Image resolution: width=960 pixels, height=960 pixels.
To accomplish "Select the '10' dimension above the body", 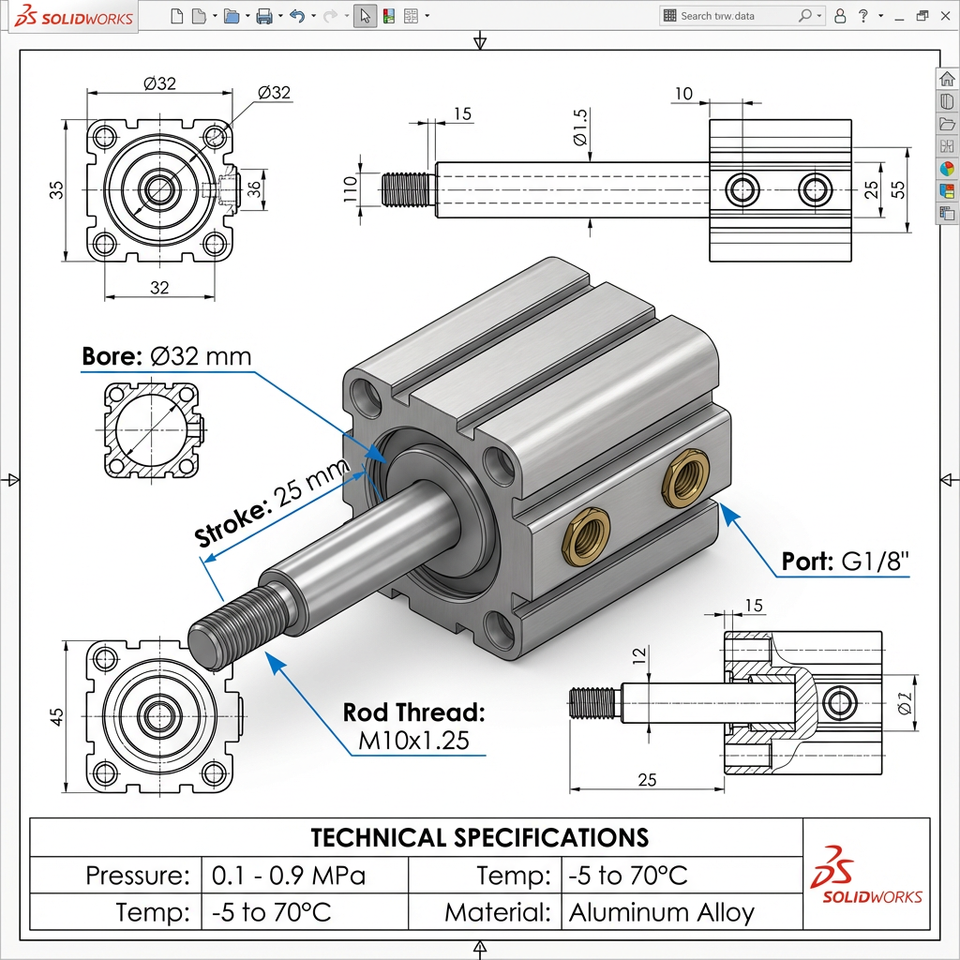I will tap(683, 94).
